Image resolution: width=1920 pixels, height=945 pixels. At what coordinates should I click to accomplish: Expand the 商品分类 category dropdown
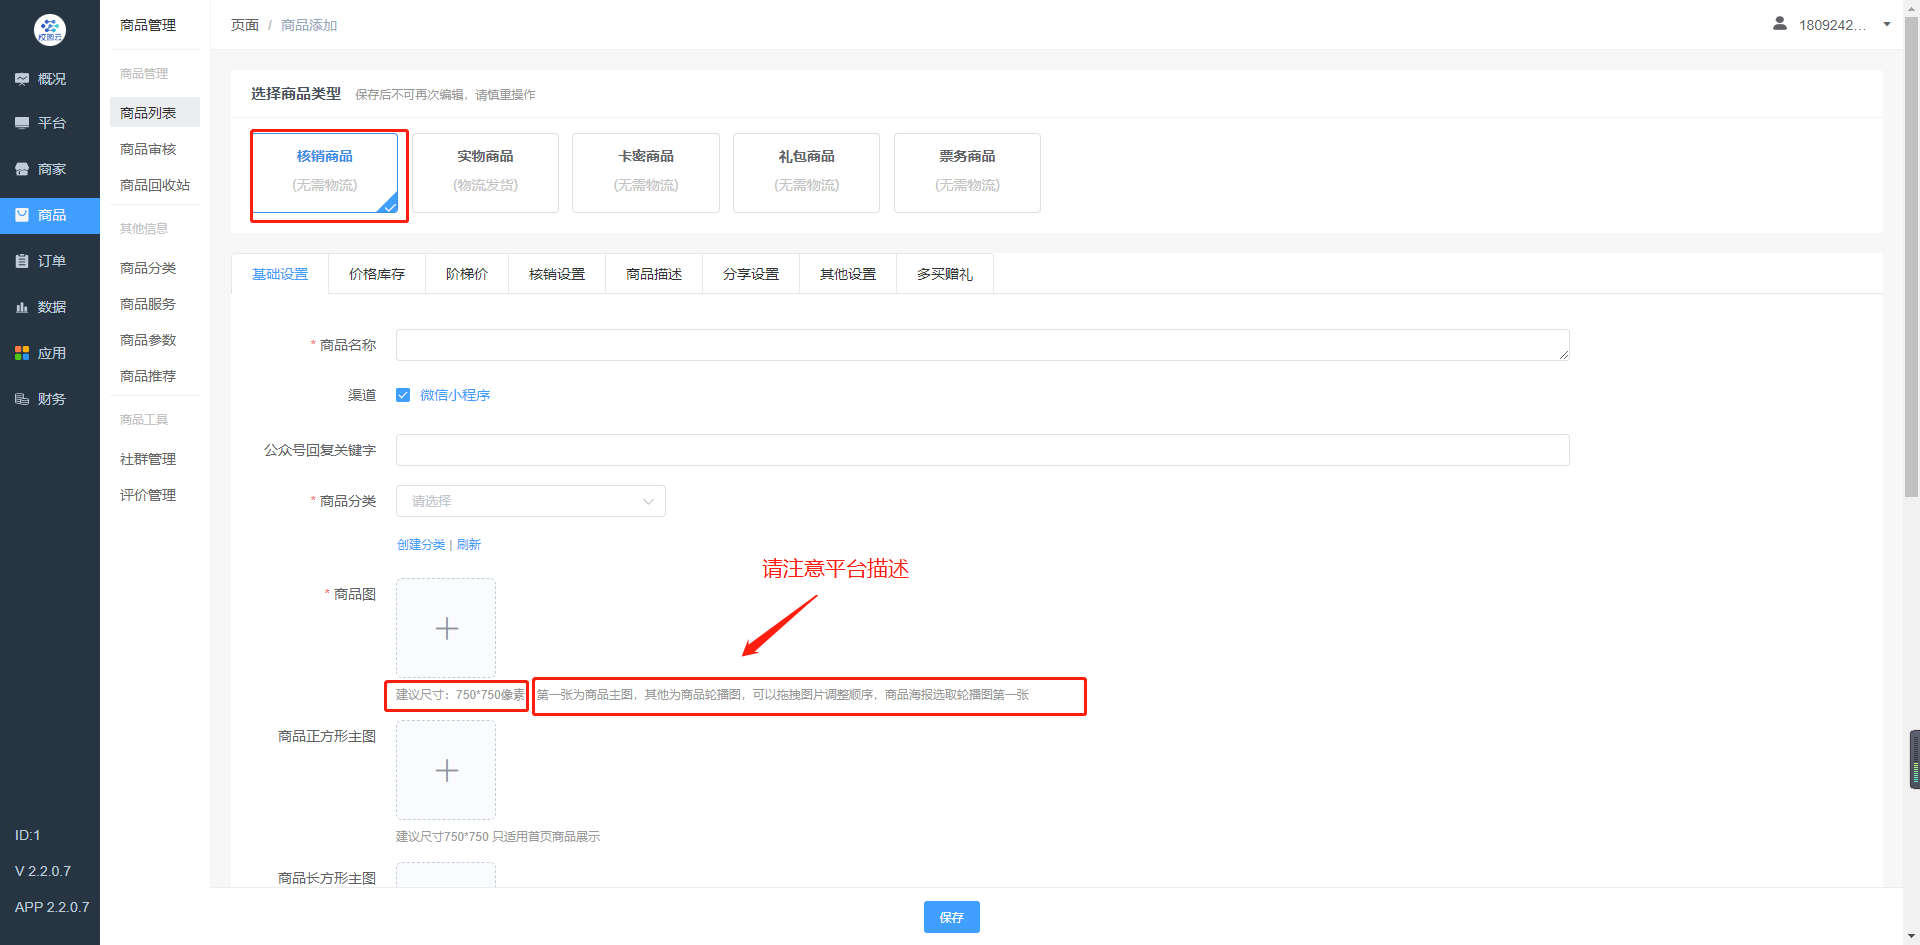coord(530,501)
